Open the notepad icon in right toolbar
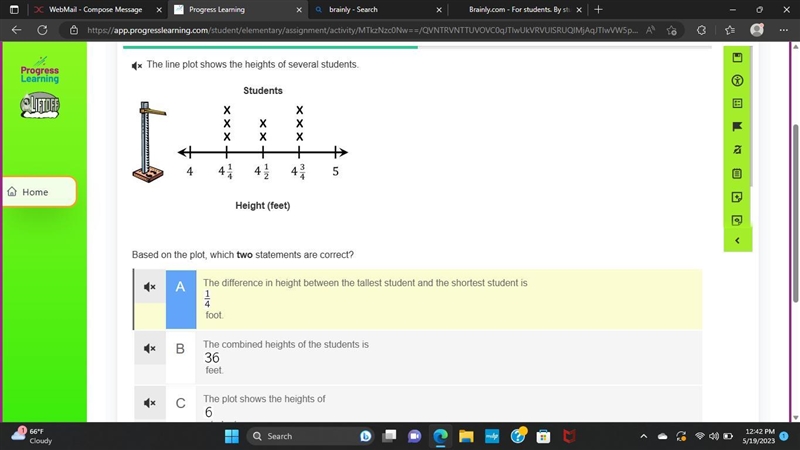This screenshot has height=450, width=800. coord(737,173)
